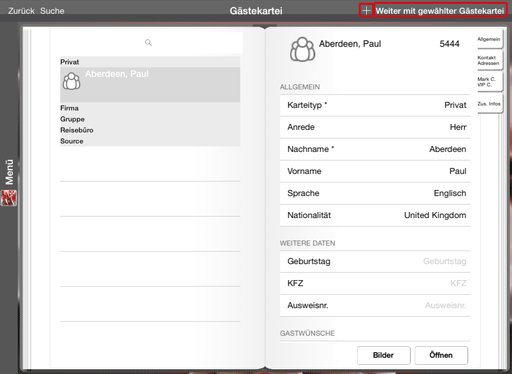Edit the Vorname field showing Paul
The width and height of the screenshot is (512, 374).
375,171
